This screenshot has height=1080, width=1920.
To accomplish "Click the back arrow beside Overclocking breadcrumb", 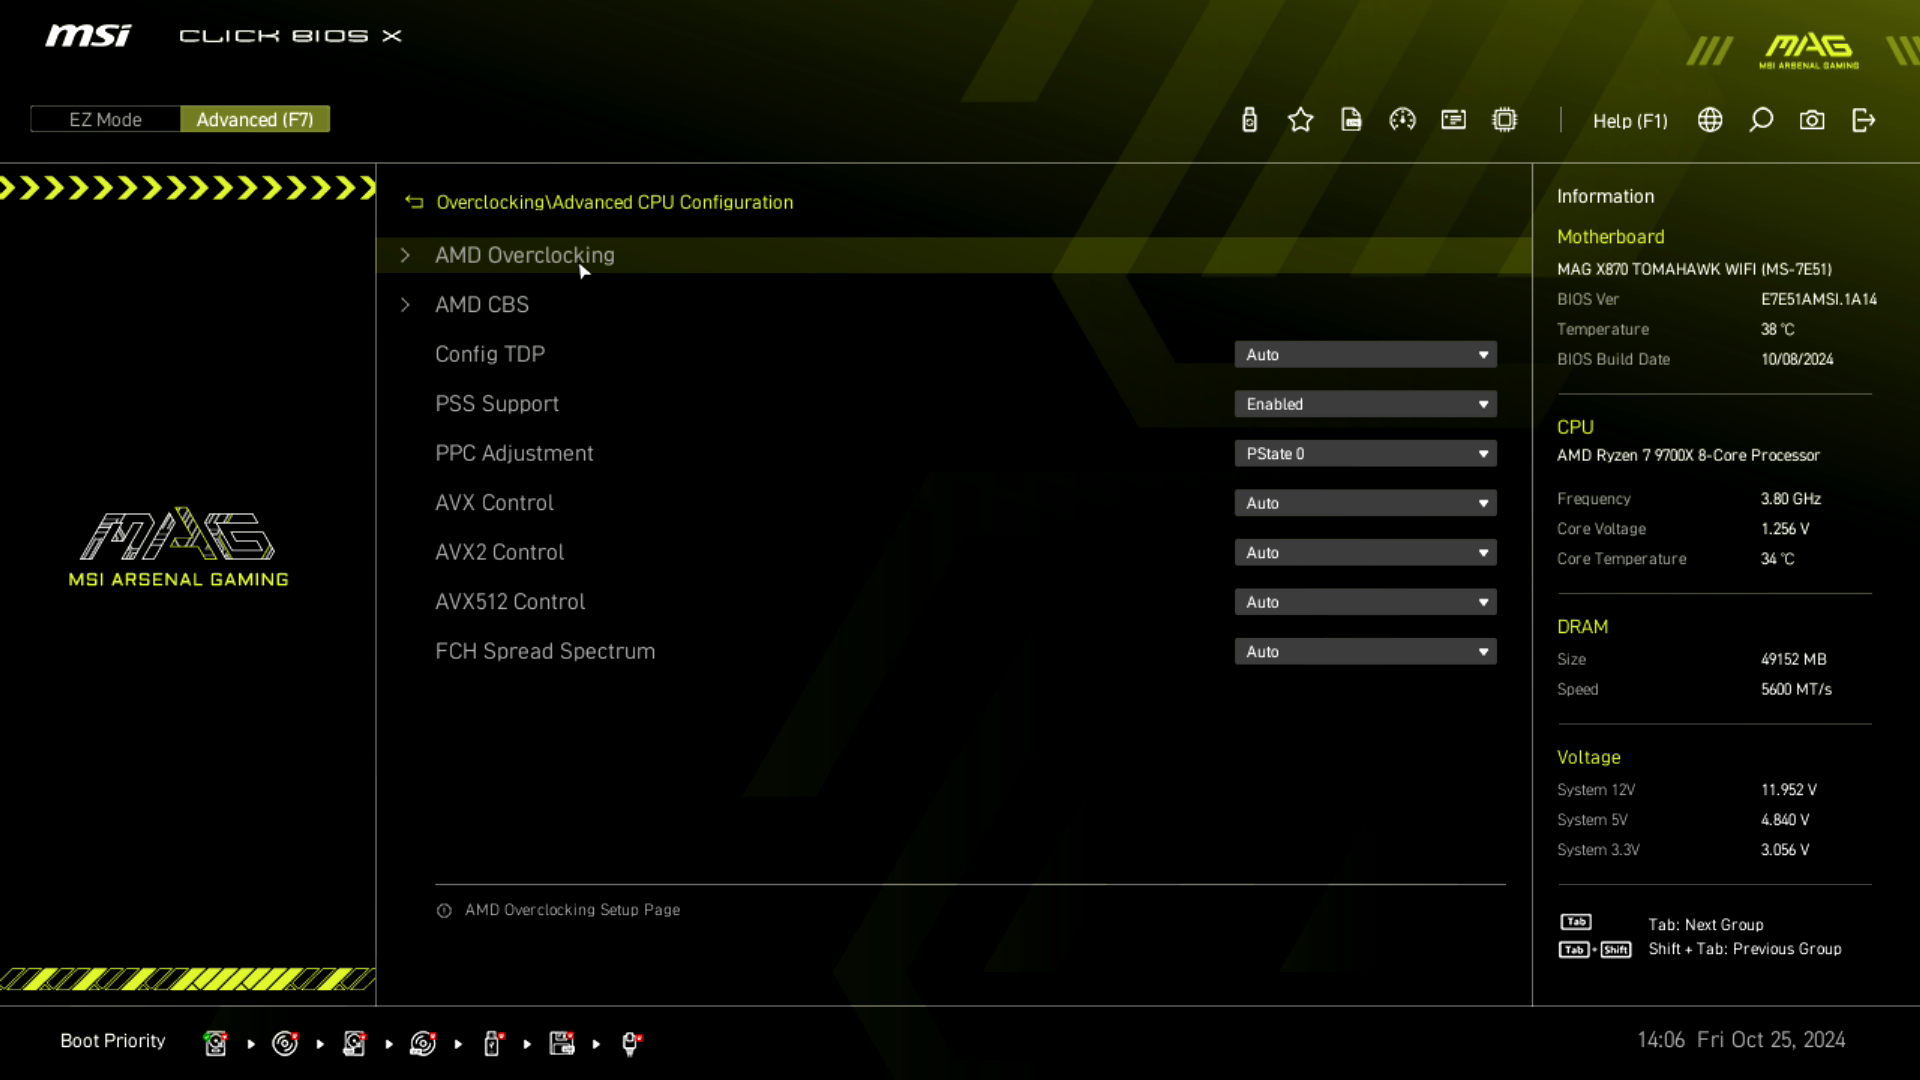I will 414,202.
